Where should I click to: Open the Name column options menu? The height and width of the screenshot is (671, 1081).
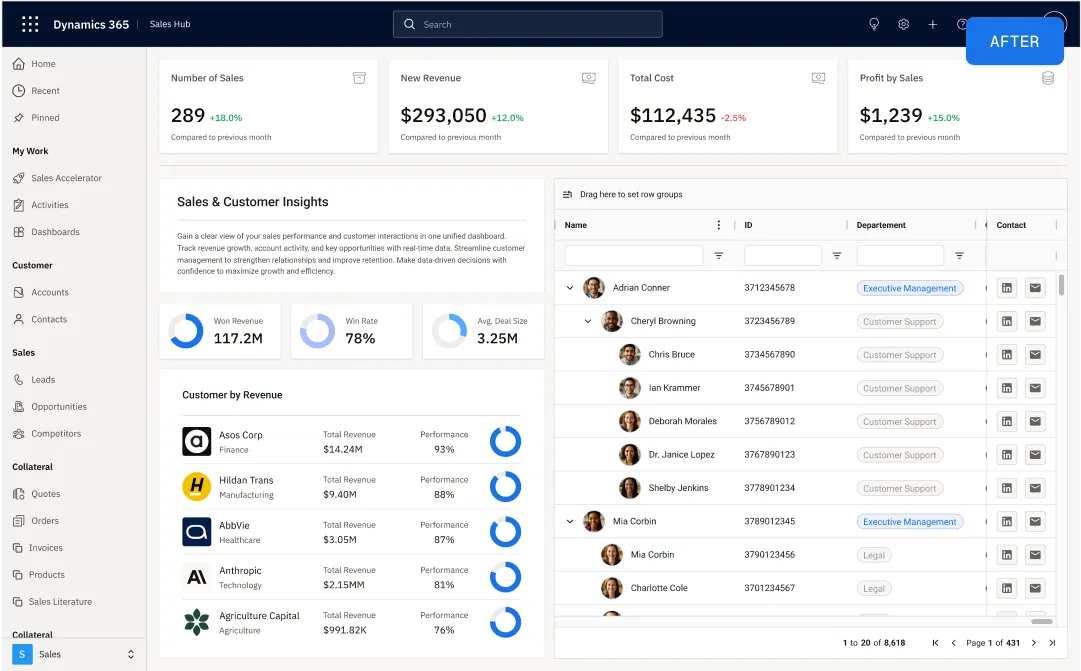pos(717,224)
